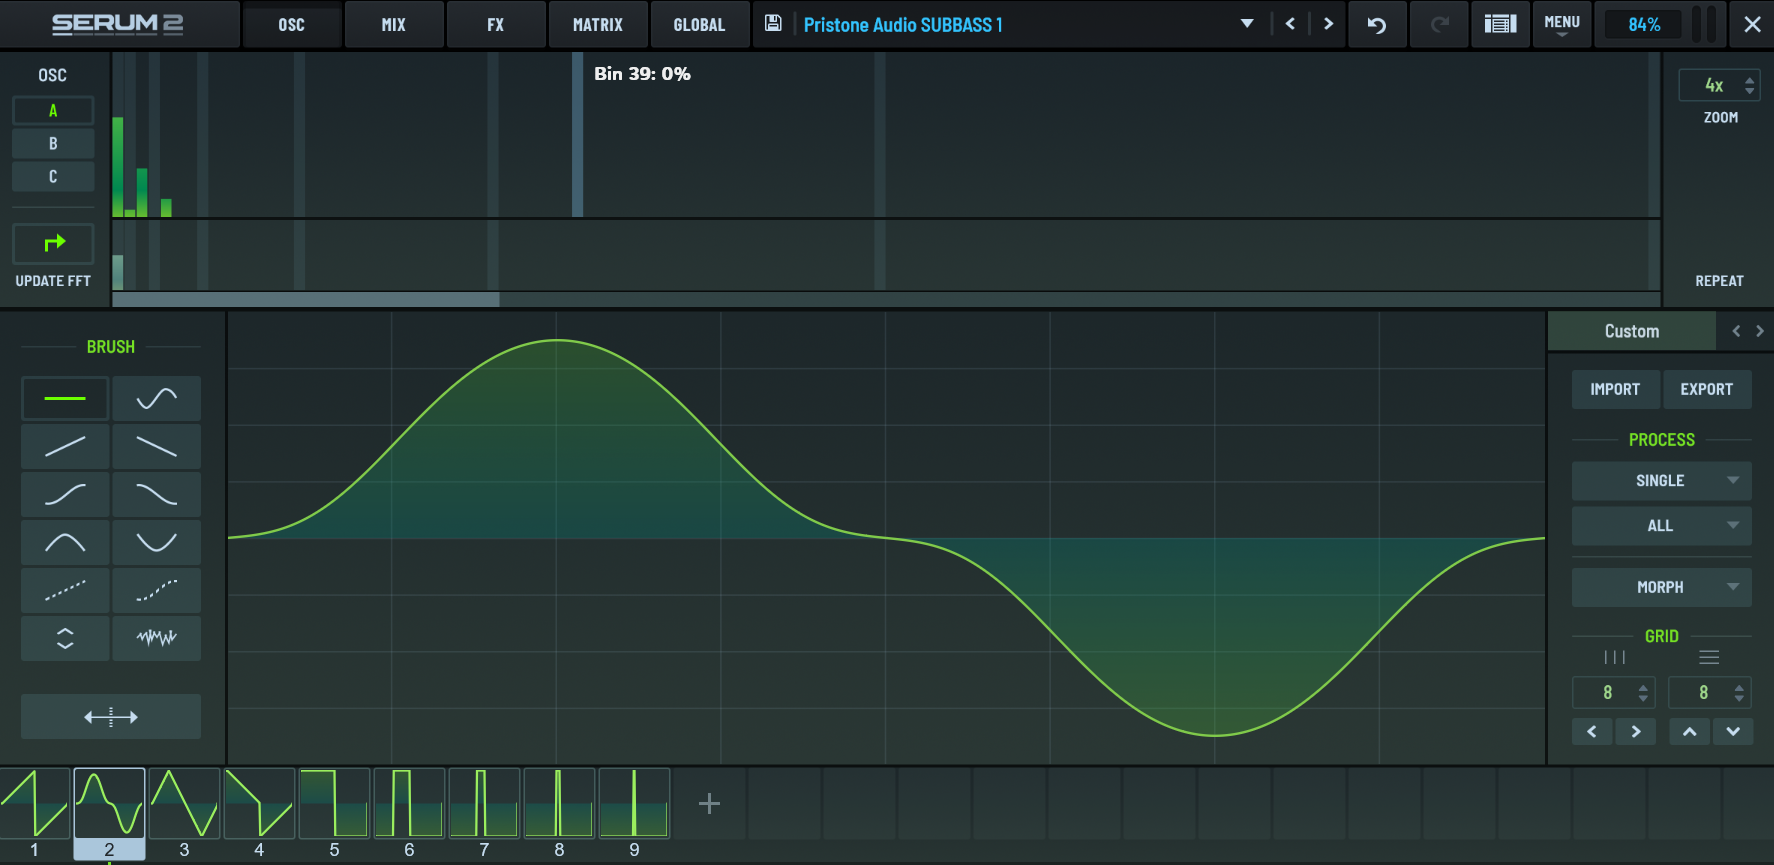Image resolution: width=1774 pixels, height=865 pixels.
Task: Click the IMPORT button
Action: point(1615,389)
